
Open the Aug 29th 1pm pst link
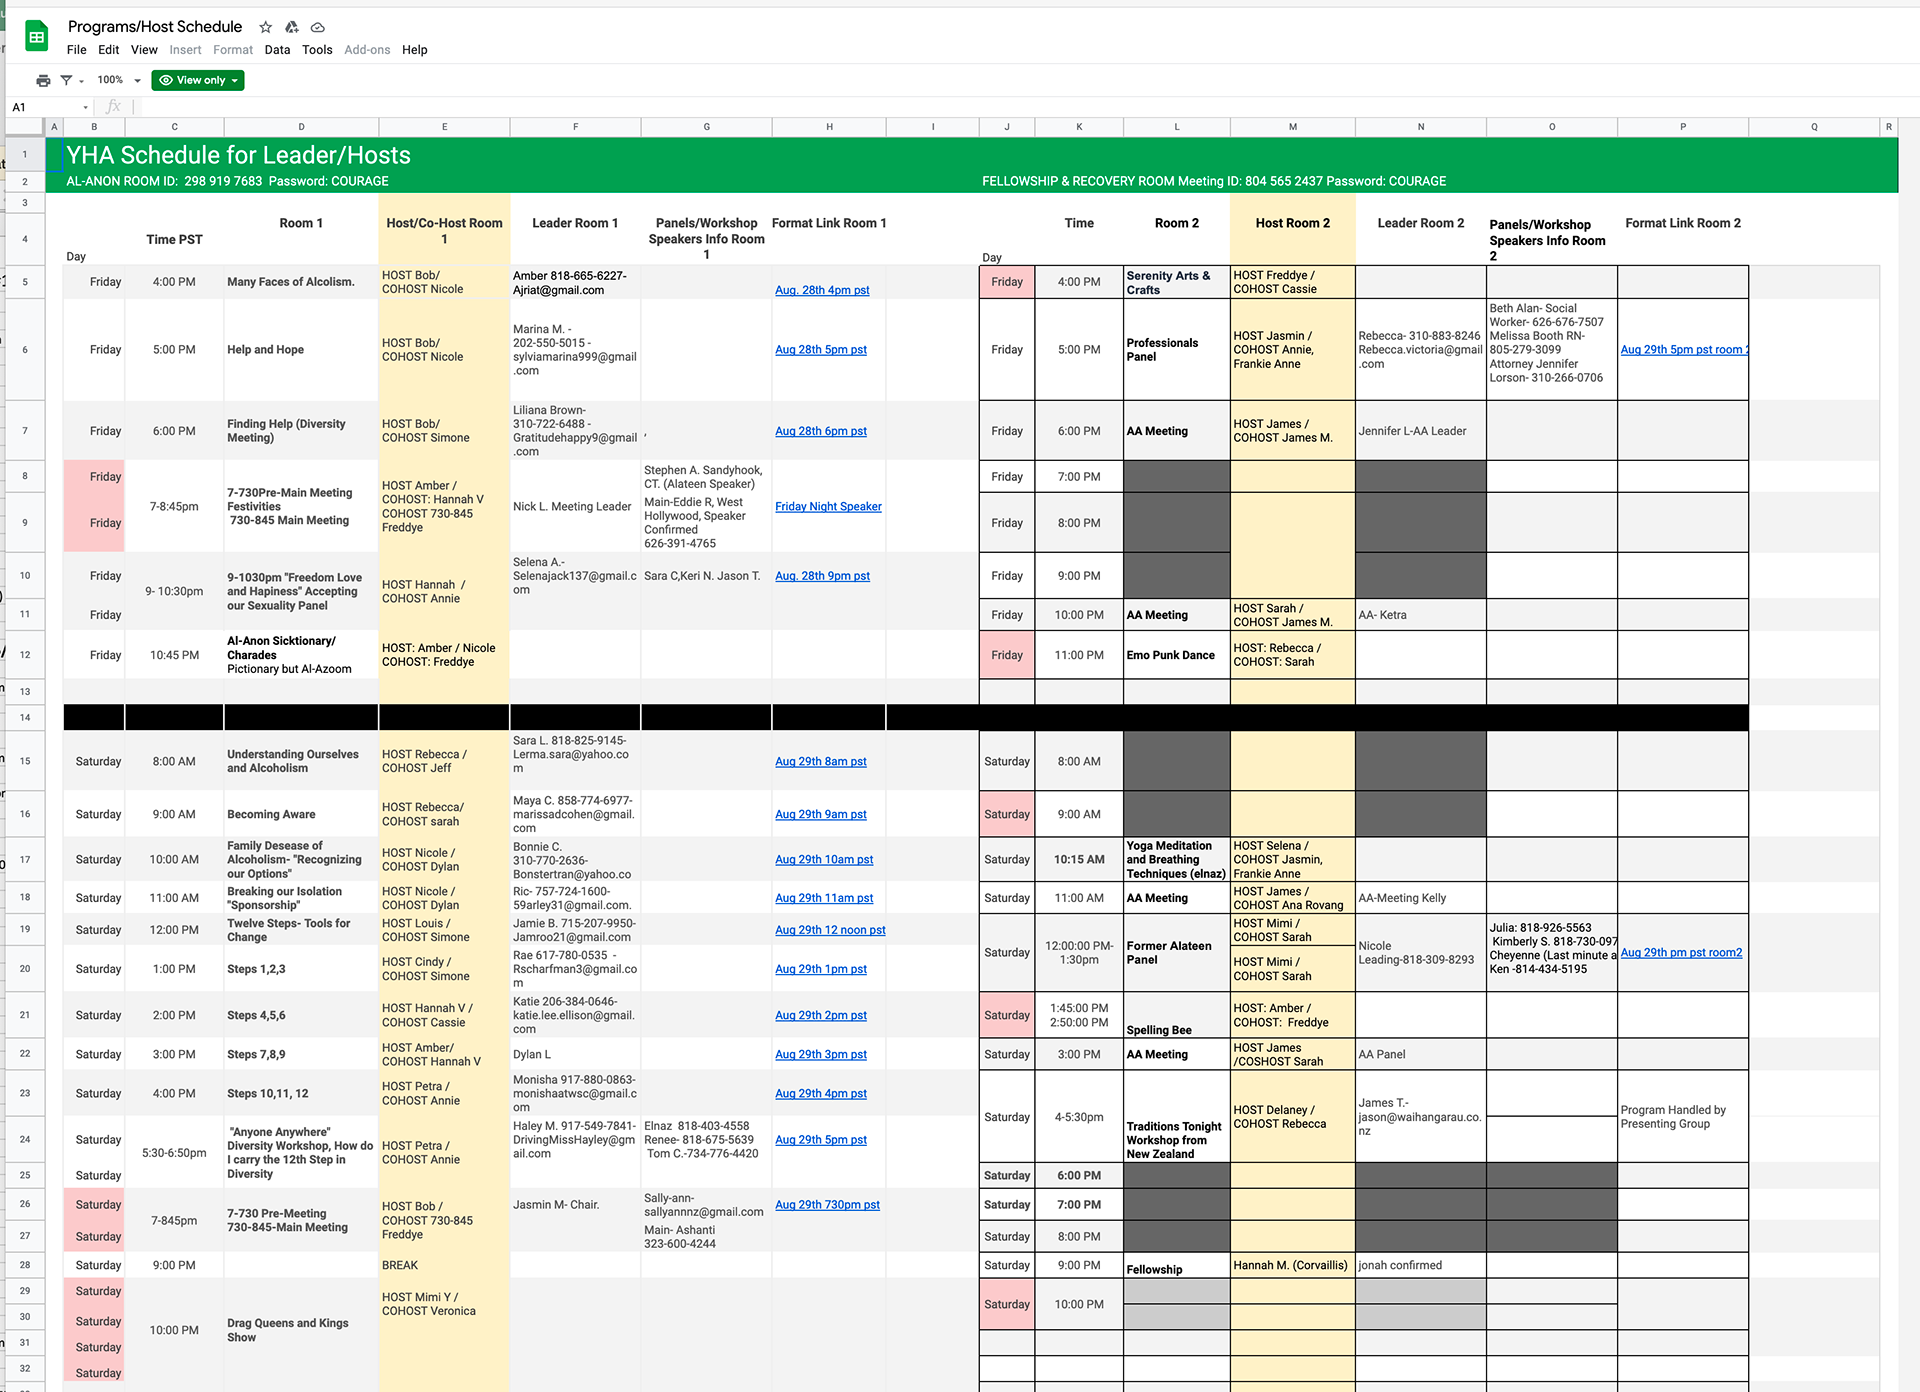(x=821, y=969)
